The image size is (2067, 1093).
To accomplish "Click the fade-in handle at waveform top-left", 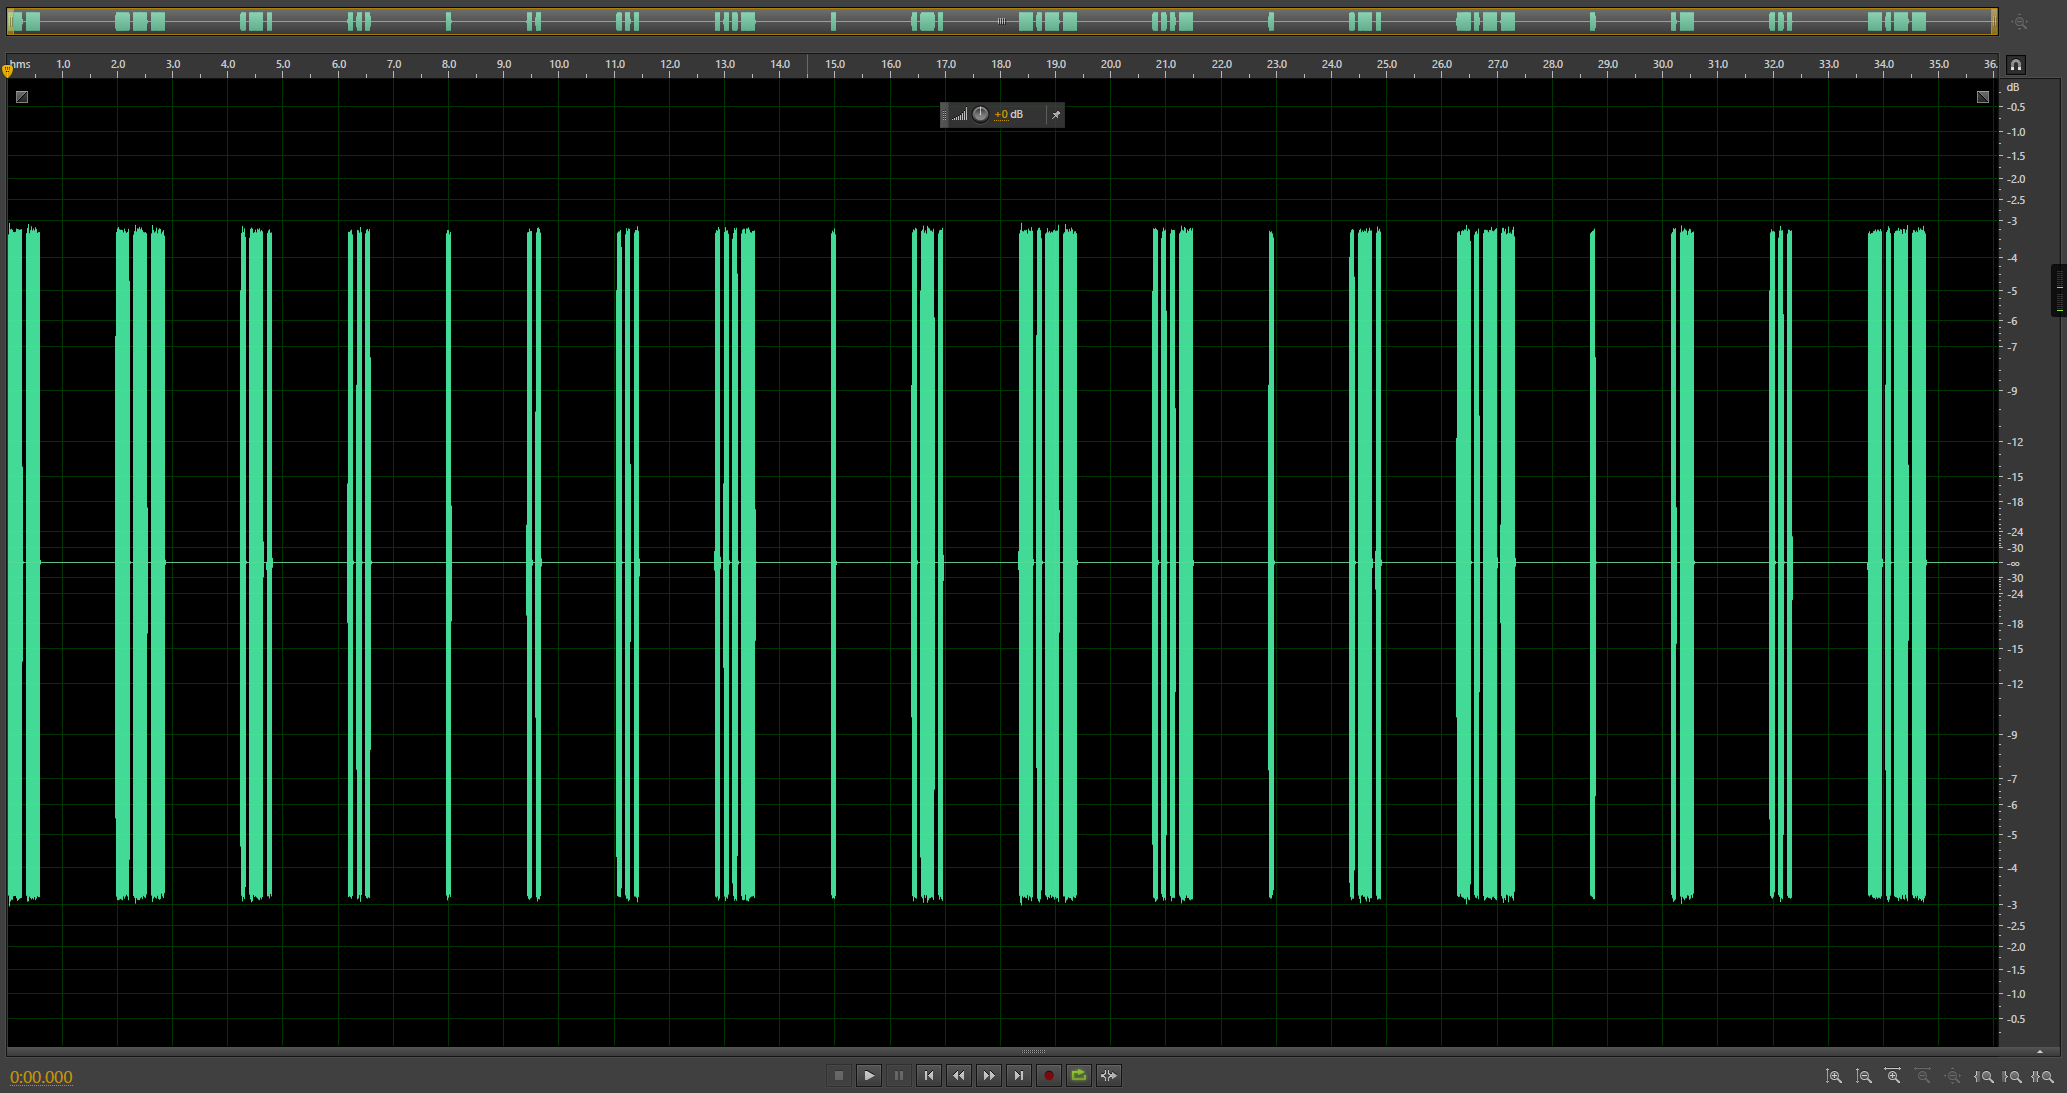I will [x=22, y=97].
